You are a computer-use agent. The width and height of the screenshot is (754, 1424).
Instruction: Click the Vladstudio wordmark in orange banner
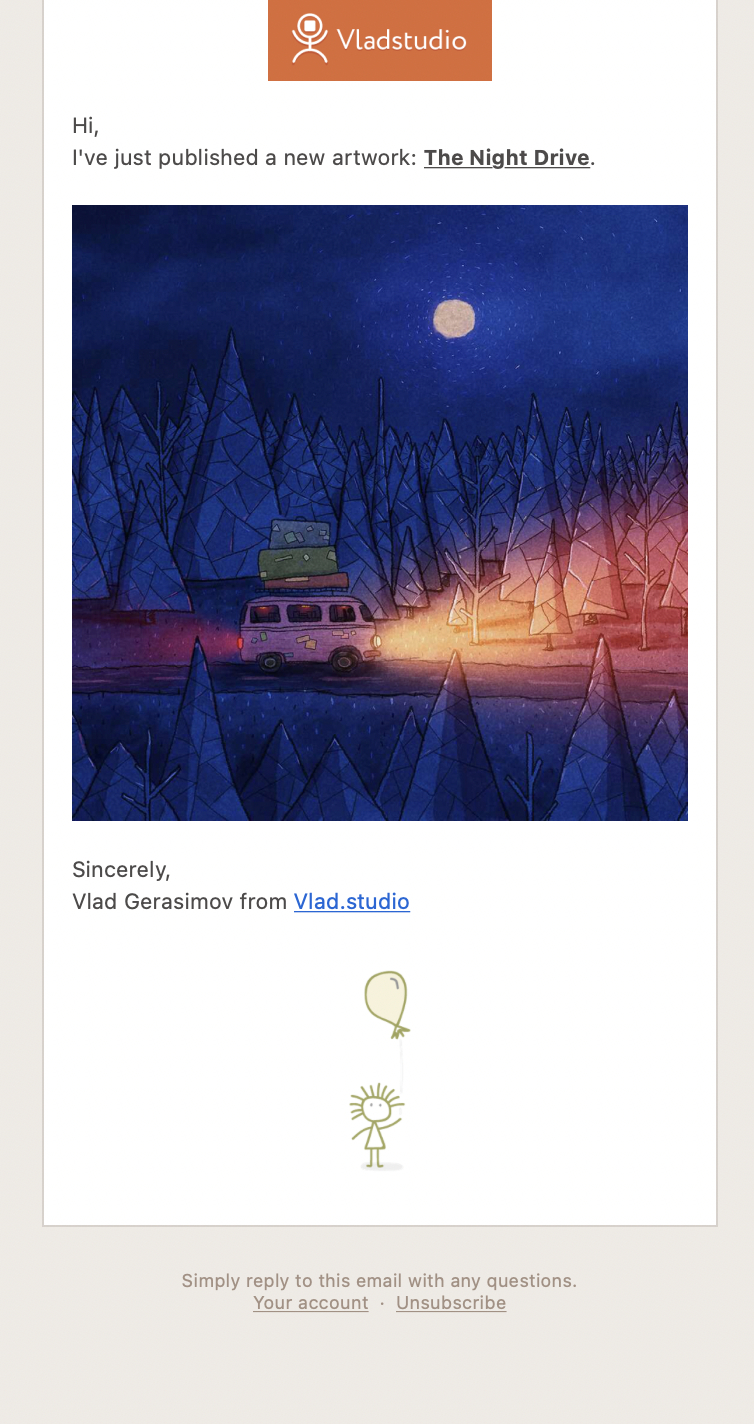401,40
